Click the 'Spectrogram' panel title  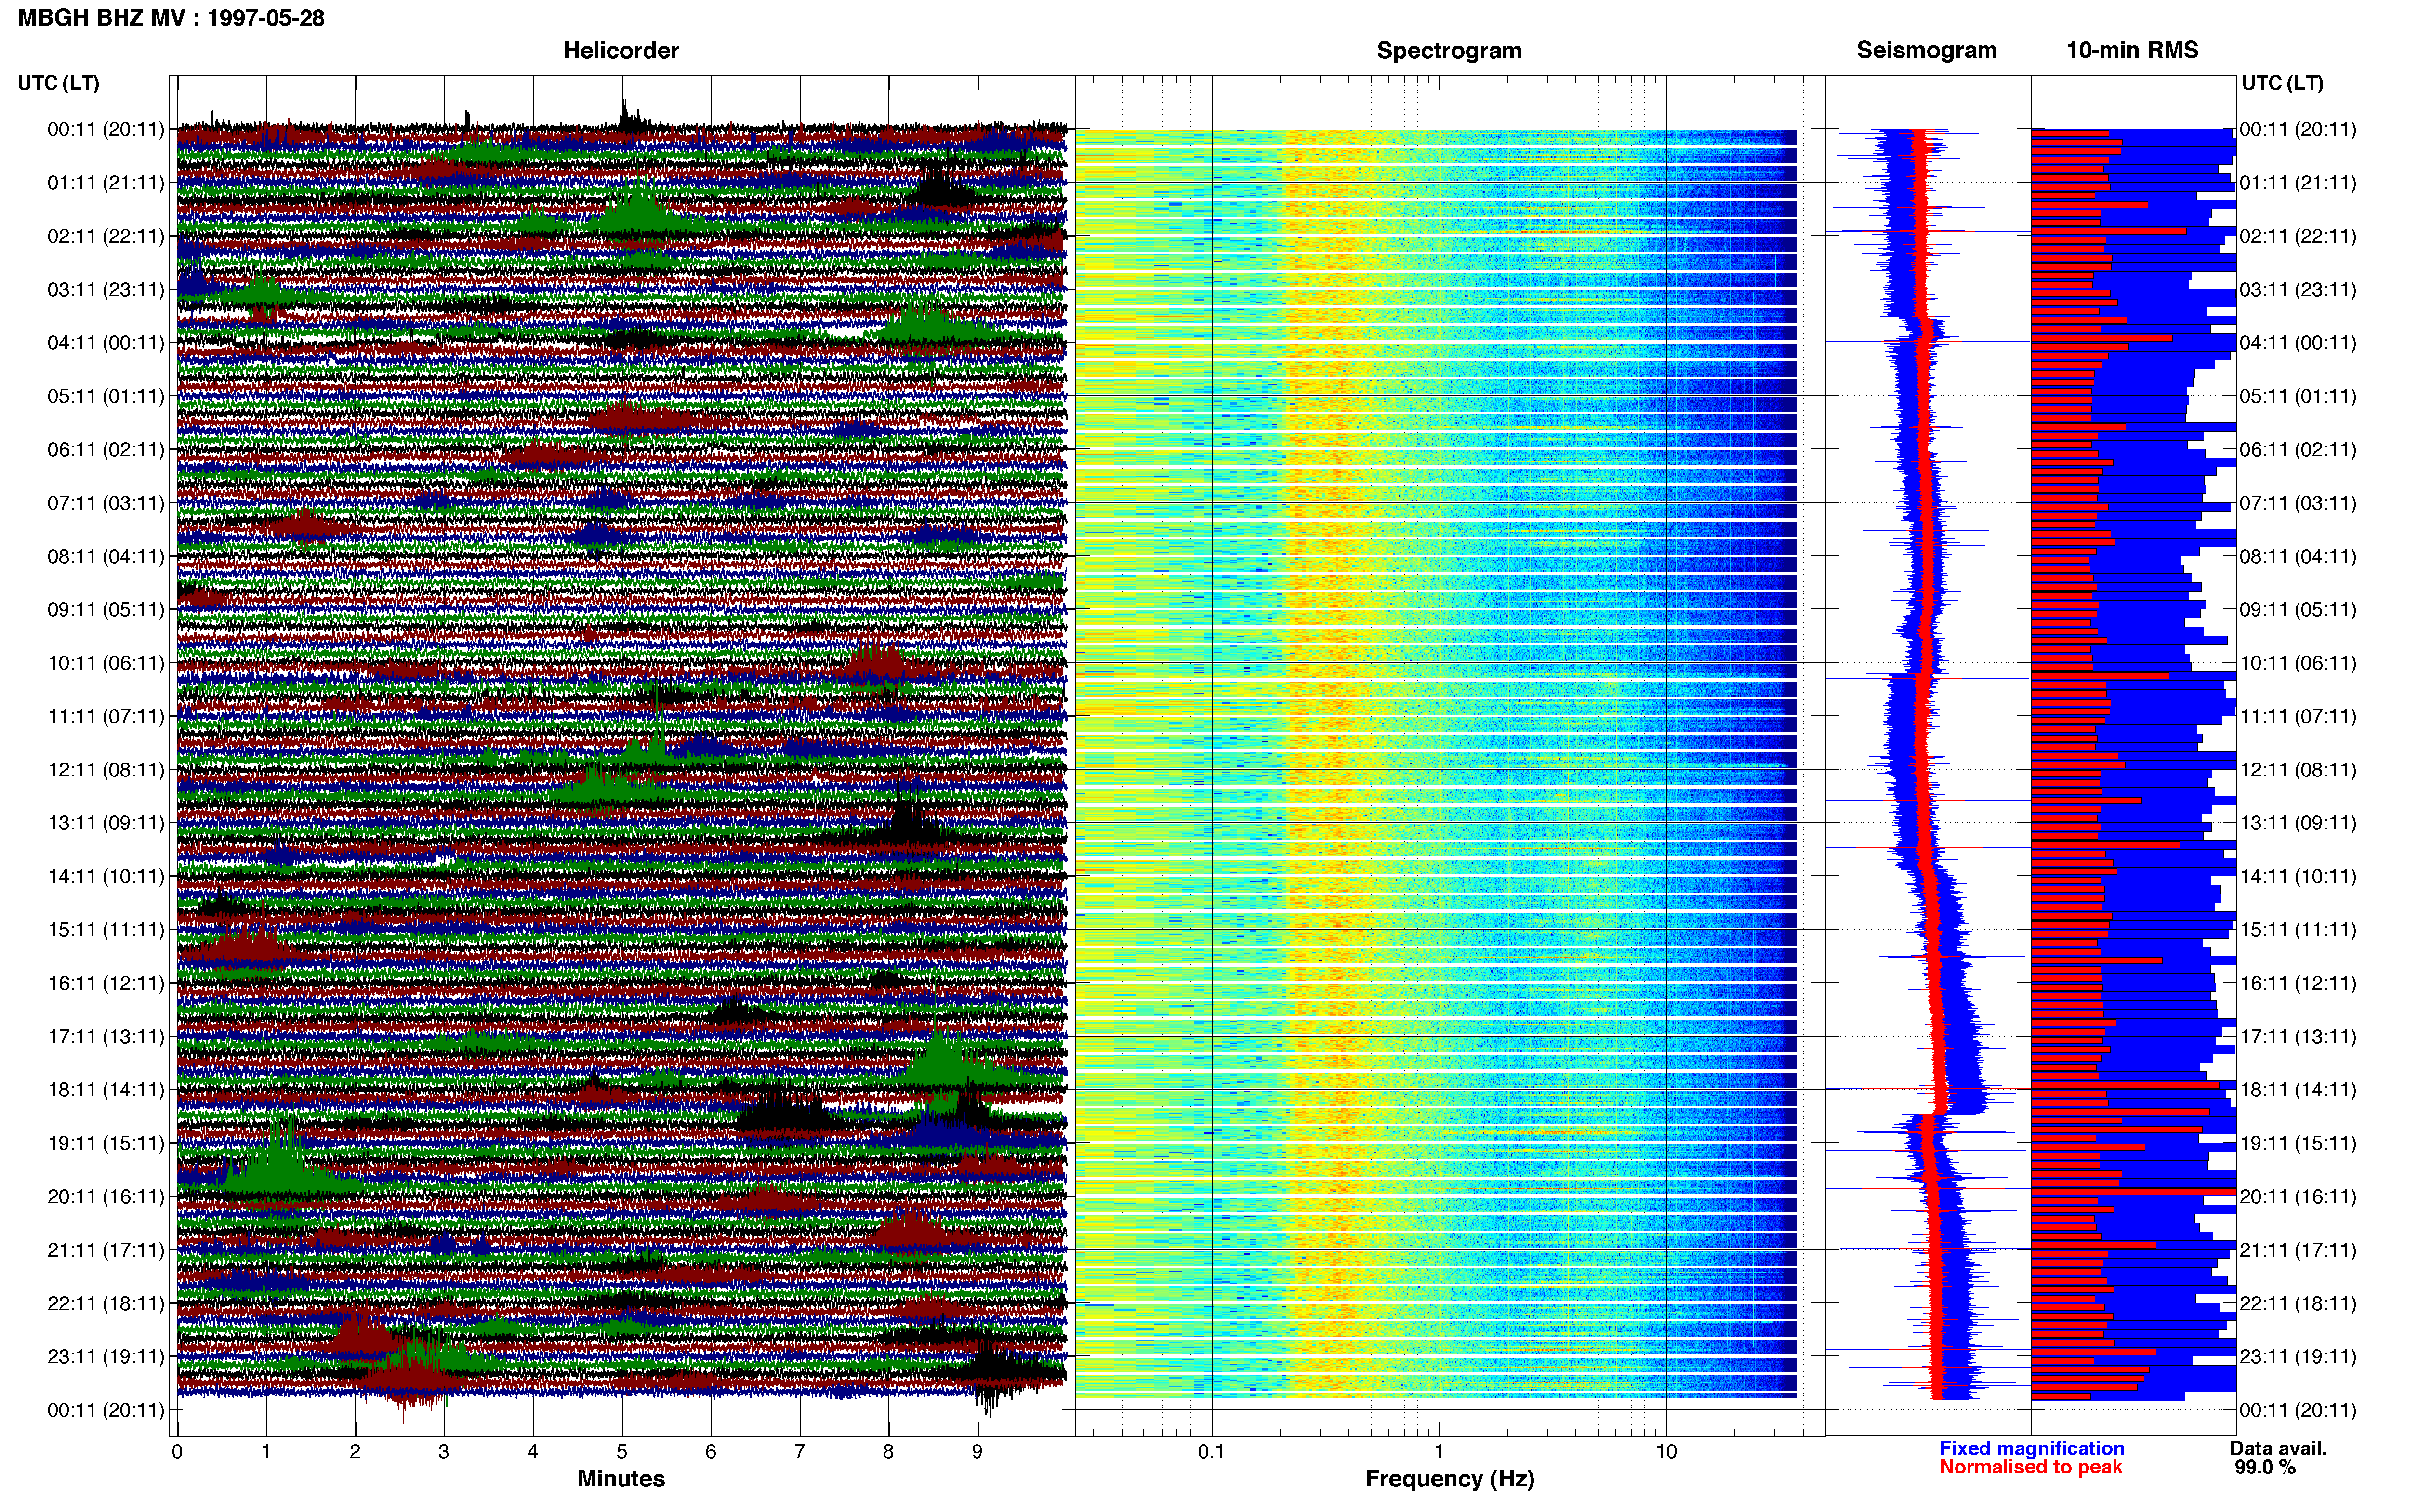[1449, 50]
